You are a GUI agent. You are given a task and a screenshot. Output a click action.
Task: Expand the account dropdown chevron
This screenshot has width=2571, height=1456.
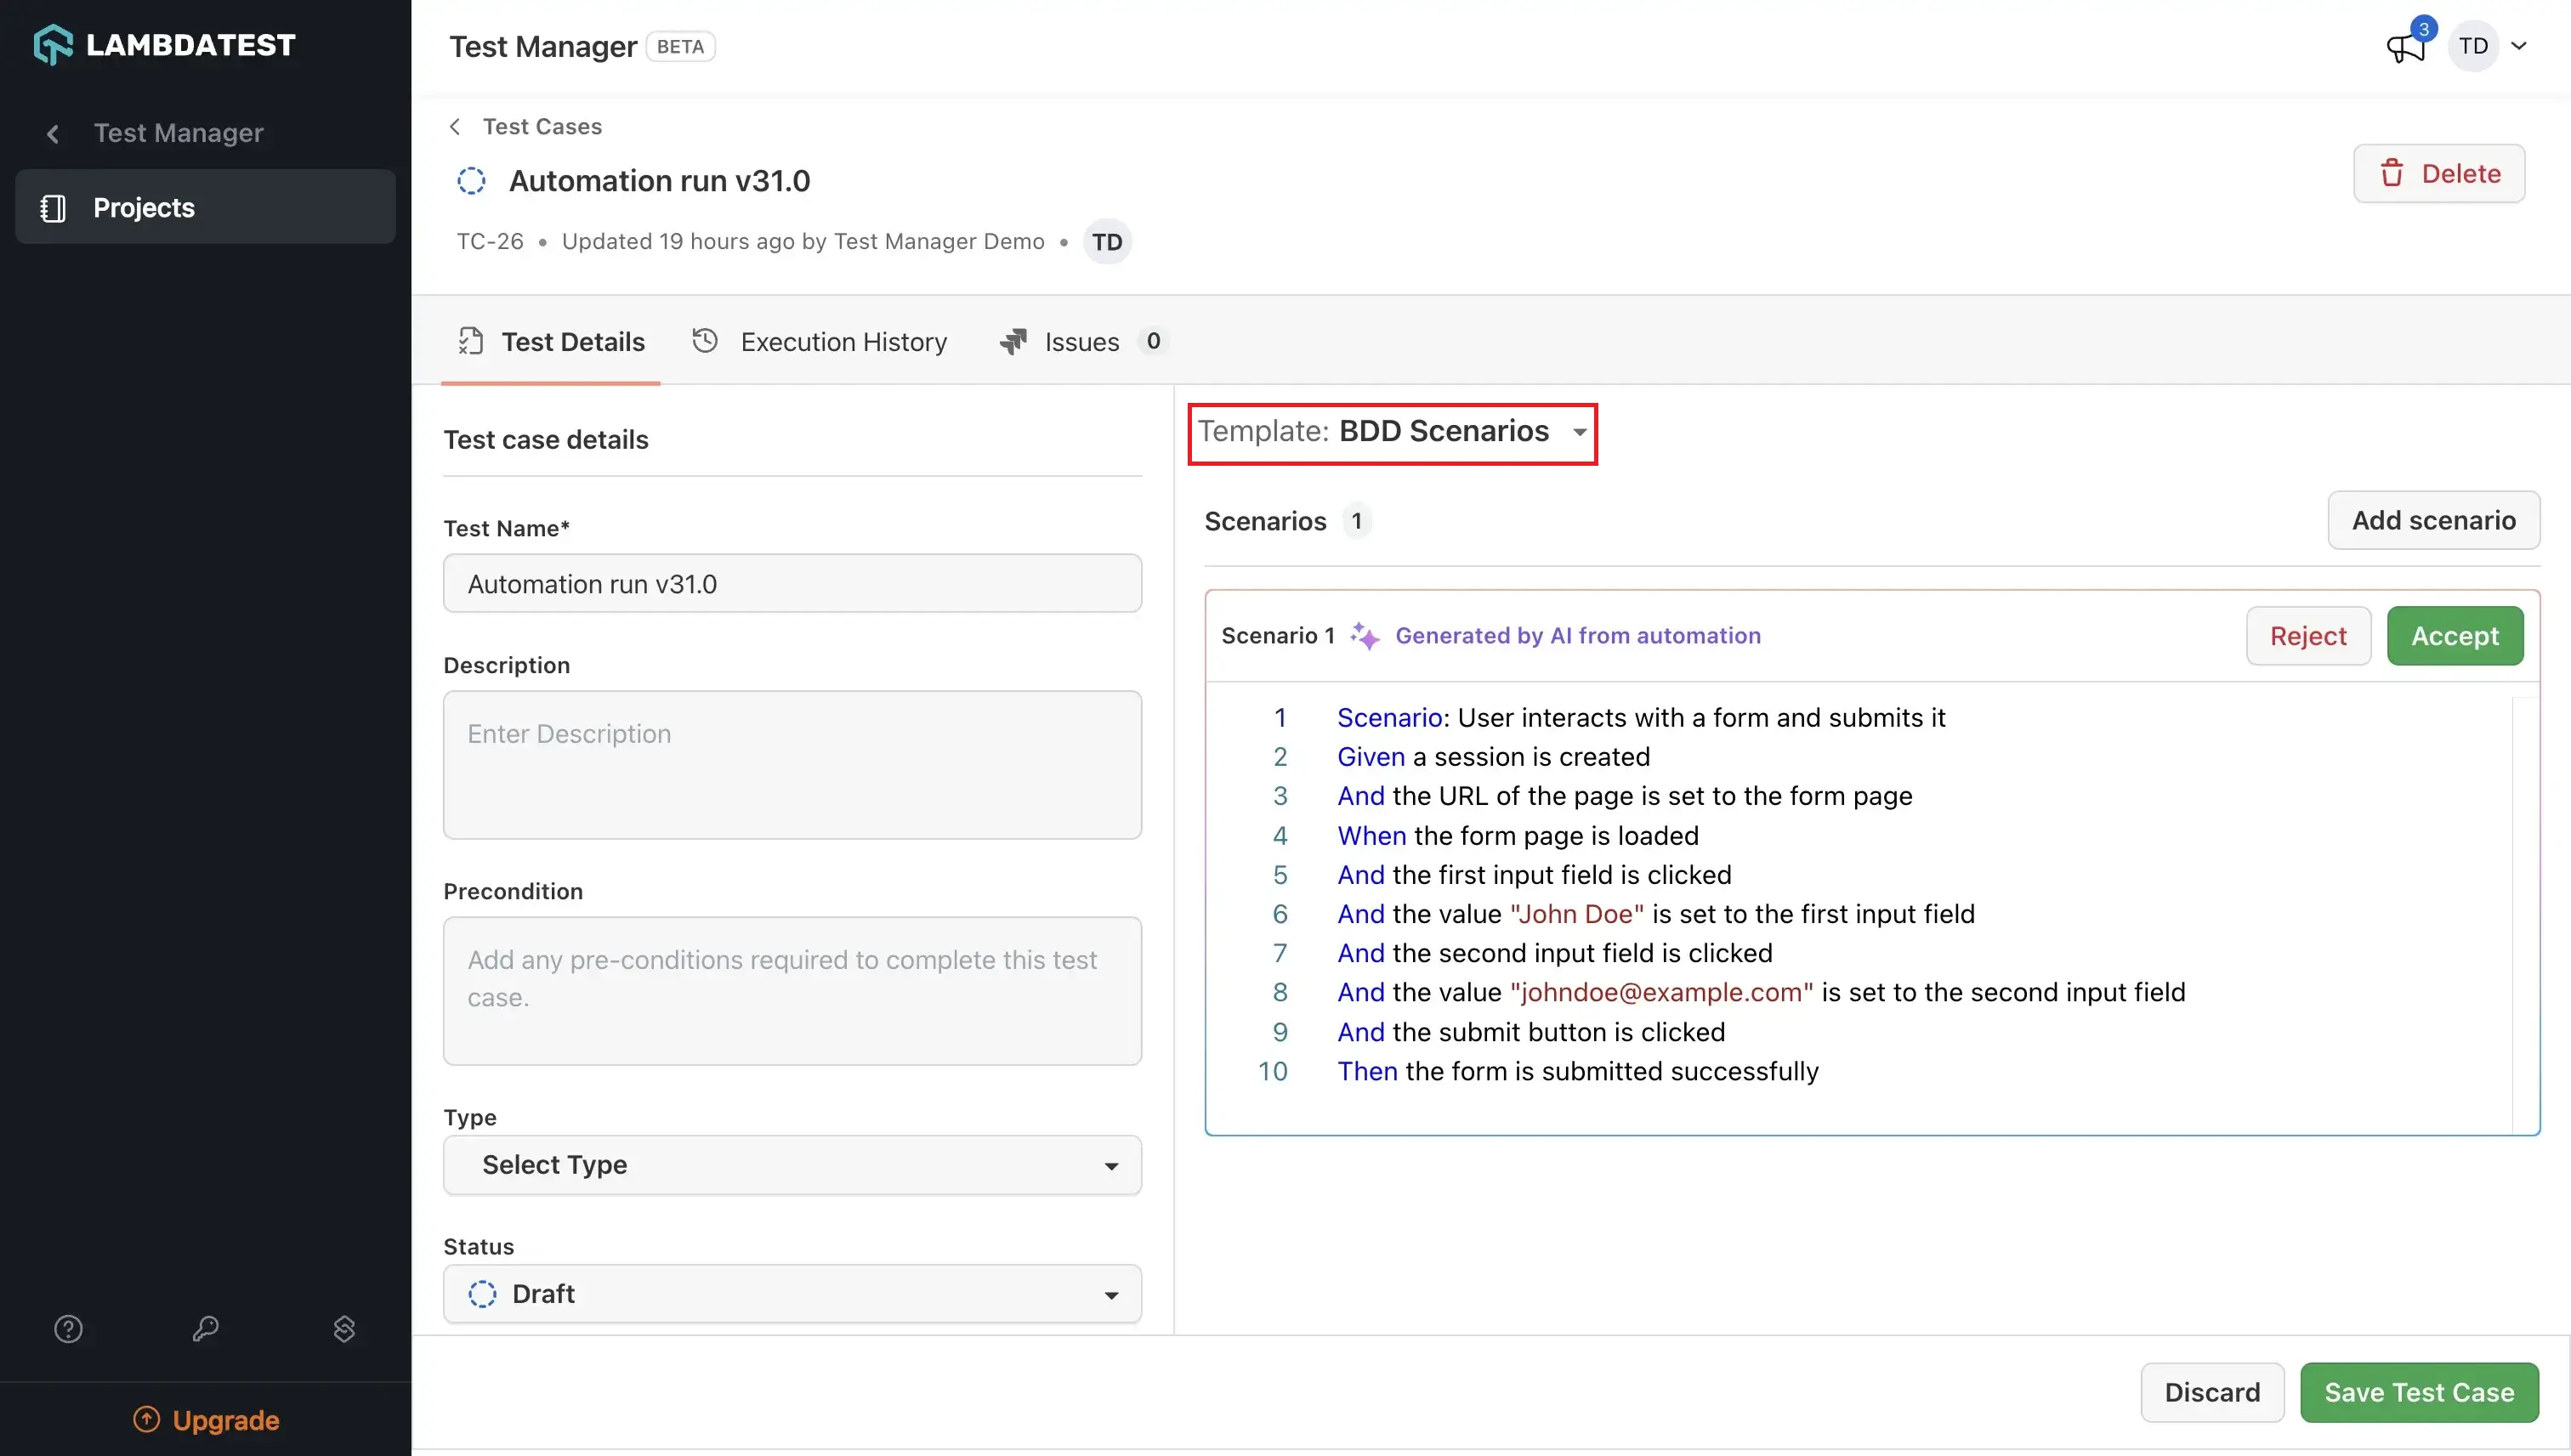tap(2519, 46)
